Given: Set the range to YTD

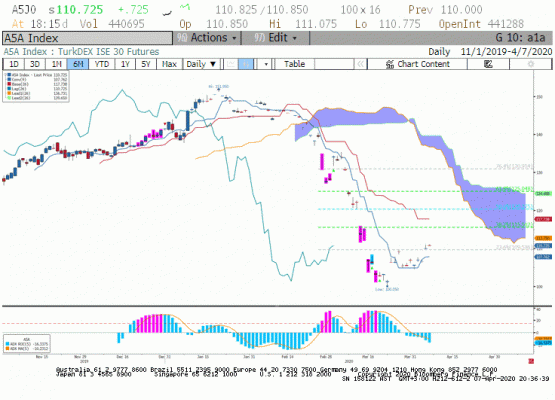Looking at the screenshot, I should [102, 64].
